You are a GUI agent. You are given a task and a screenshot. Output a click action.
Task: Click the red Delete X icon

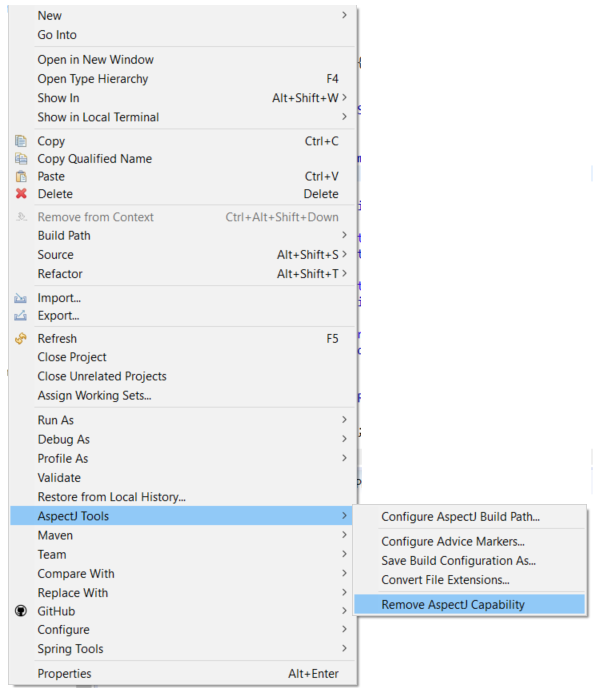point(21,193)
